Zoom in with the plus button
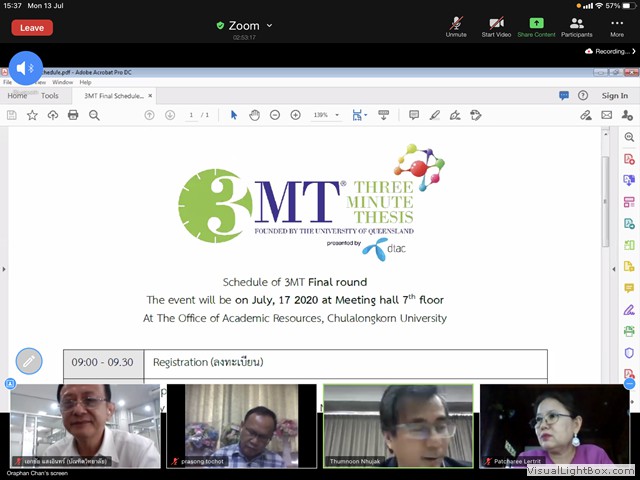Viewport: 640px width, 480px height. pyautogui.click(x=296, y=115)
